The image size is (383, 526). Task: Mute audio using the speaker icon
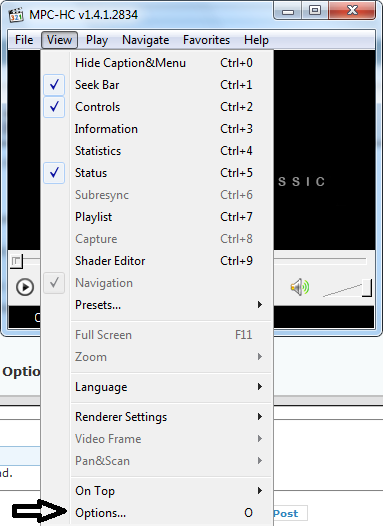(x=299, y=287)
